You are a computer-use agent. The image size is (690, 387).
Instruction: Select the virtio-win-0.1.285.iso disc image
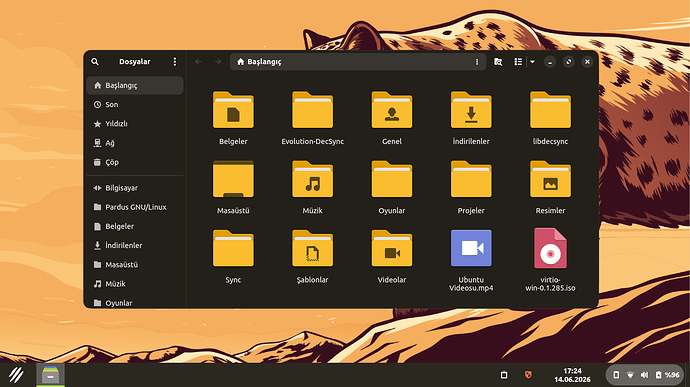pyautogui.click(x=550, y=248)
